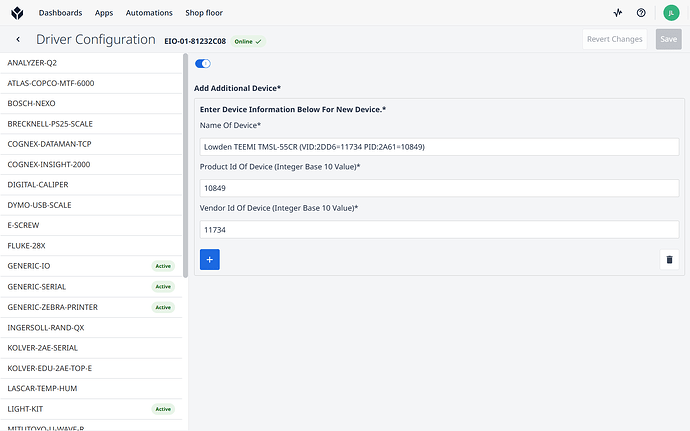Select the GENERIC-ZEBRA-PRINTER driver

point(91,307)
